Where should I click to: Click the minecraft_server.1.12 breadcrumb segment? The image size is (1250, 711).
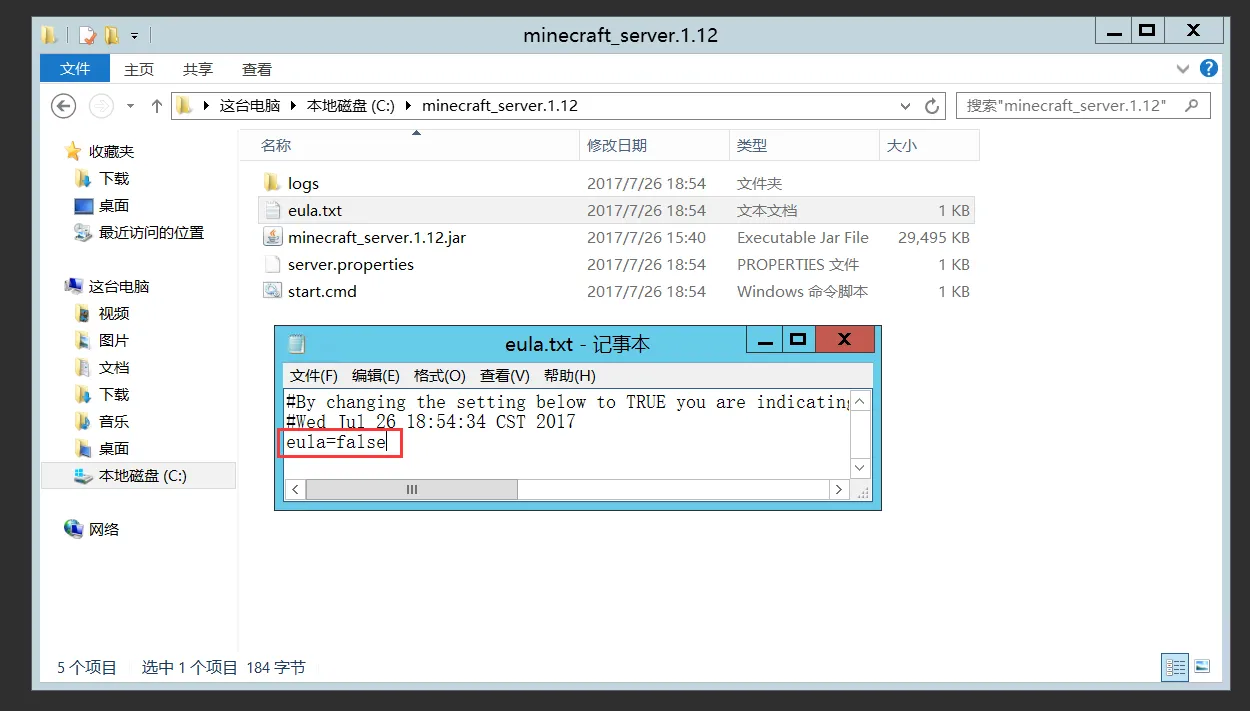point(500,105)
